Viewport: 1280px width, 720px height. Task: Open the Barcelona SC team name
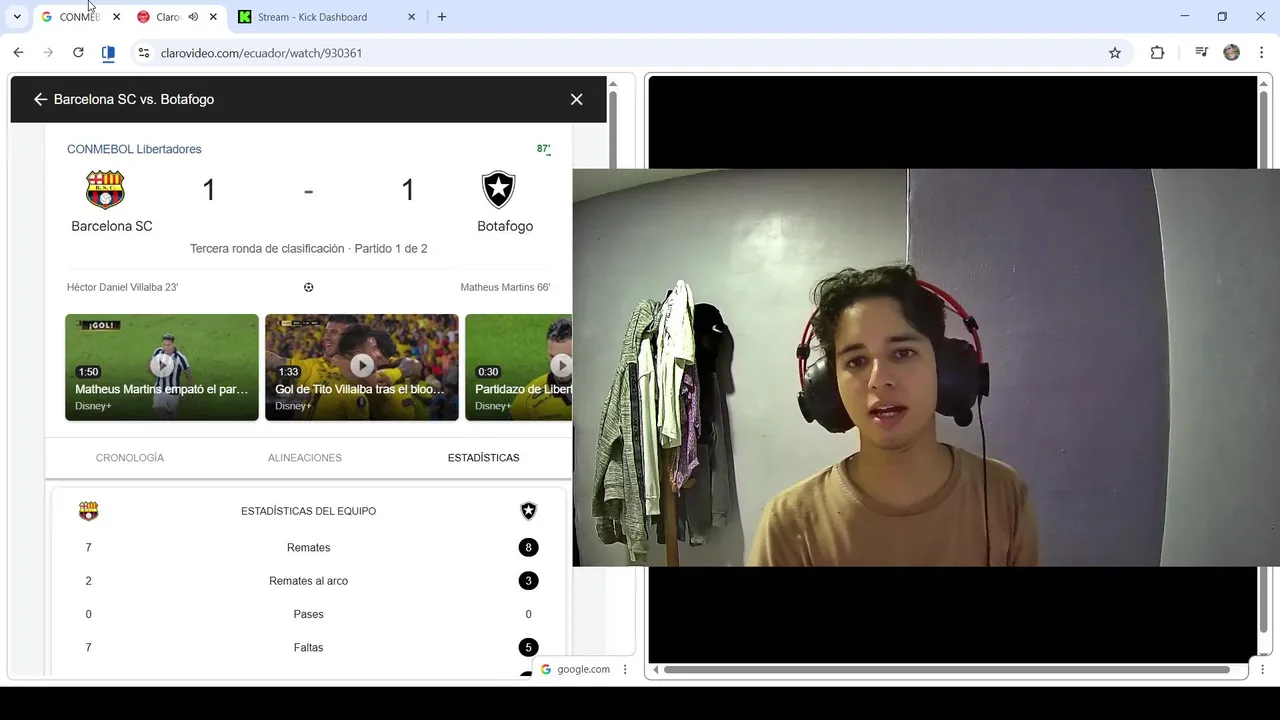[x=112, y=226]
